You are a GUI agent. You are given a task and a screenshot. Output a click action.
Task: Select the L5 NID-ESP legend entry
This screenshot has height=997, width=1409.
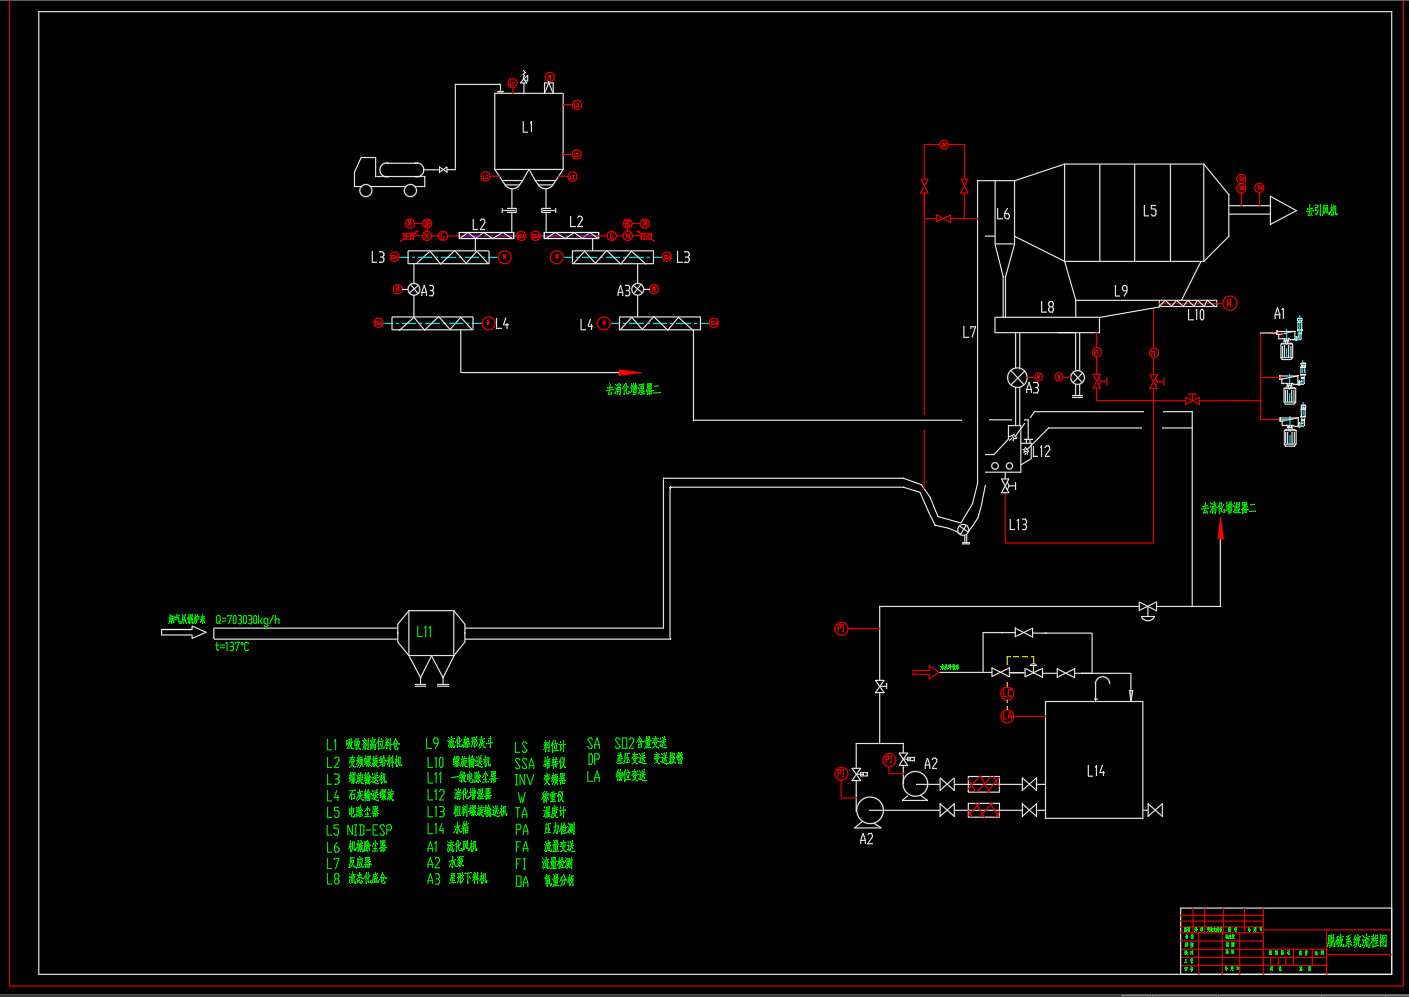coord(359,830)
